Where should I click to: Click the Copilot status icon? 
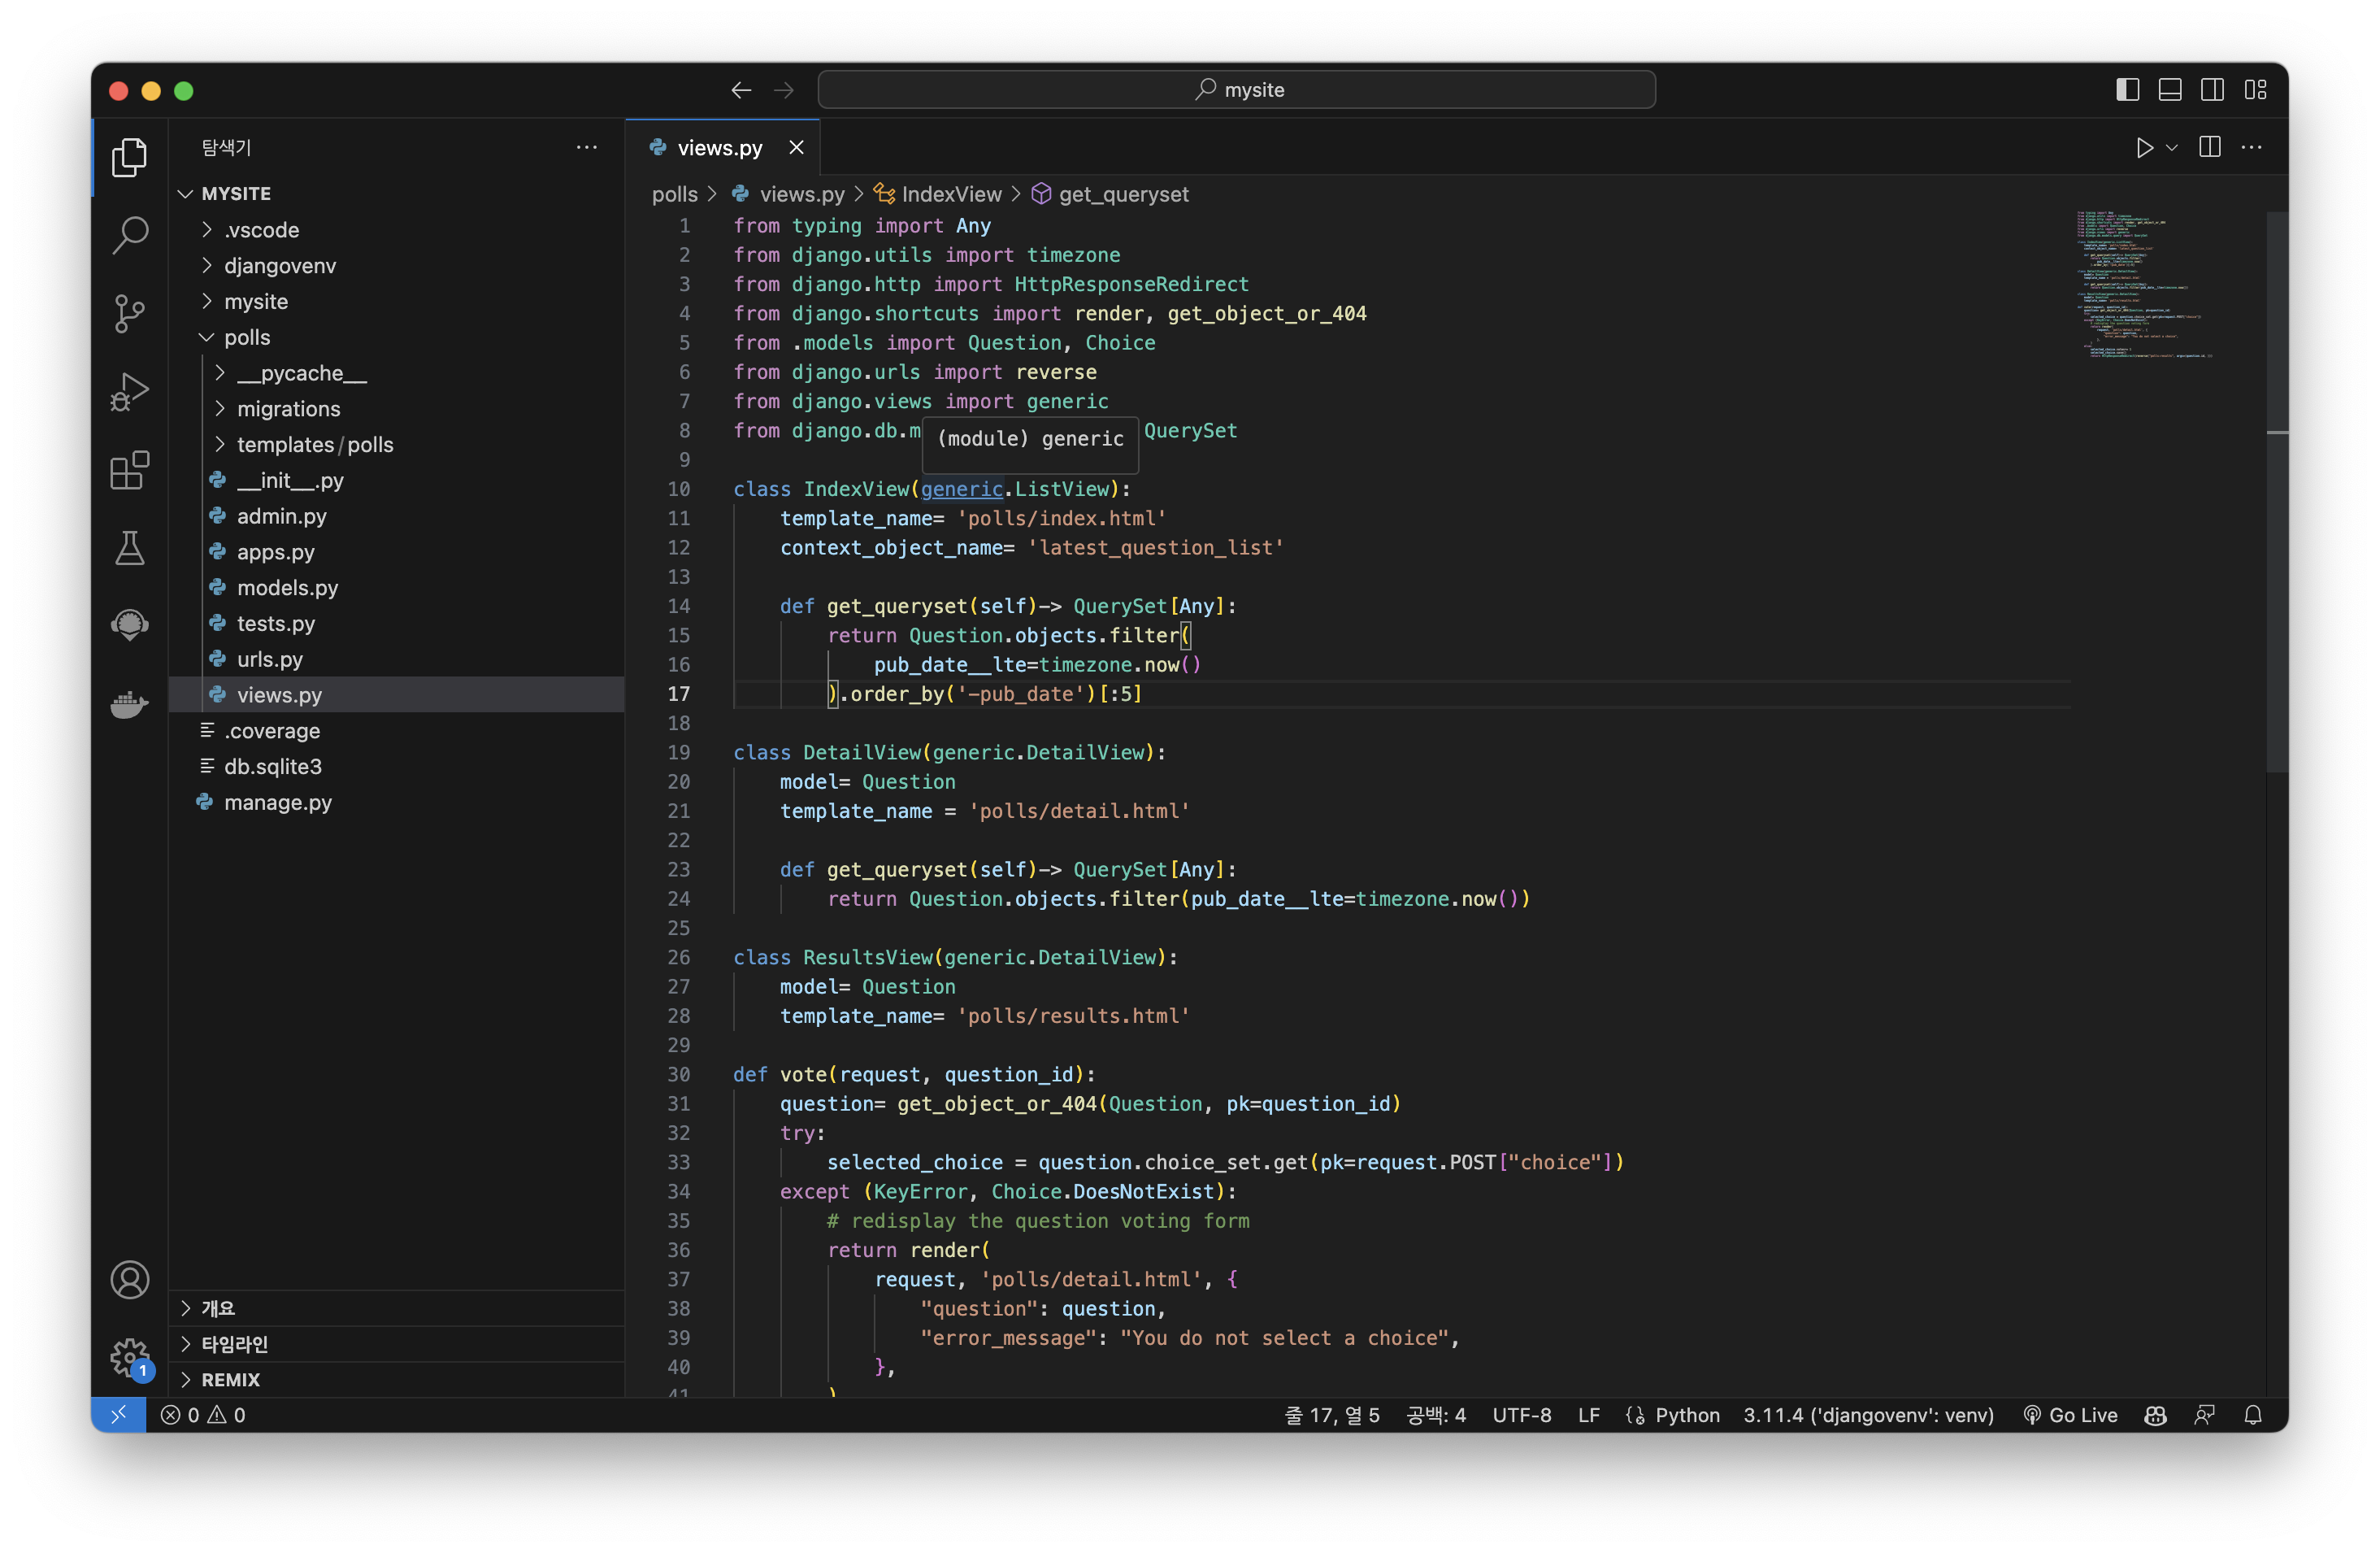pyautogui.click(x=2155, y=1414)
